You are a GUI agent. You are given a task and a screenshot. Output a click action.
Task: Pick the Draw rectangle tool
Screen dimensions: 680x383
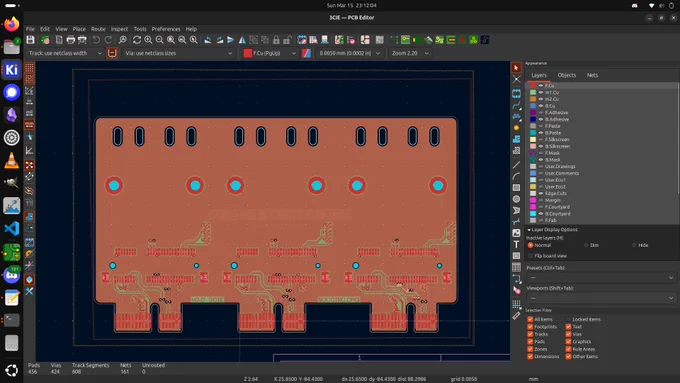pos(516,188)
